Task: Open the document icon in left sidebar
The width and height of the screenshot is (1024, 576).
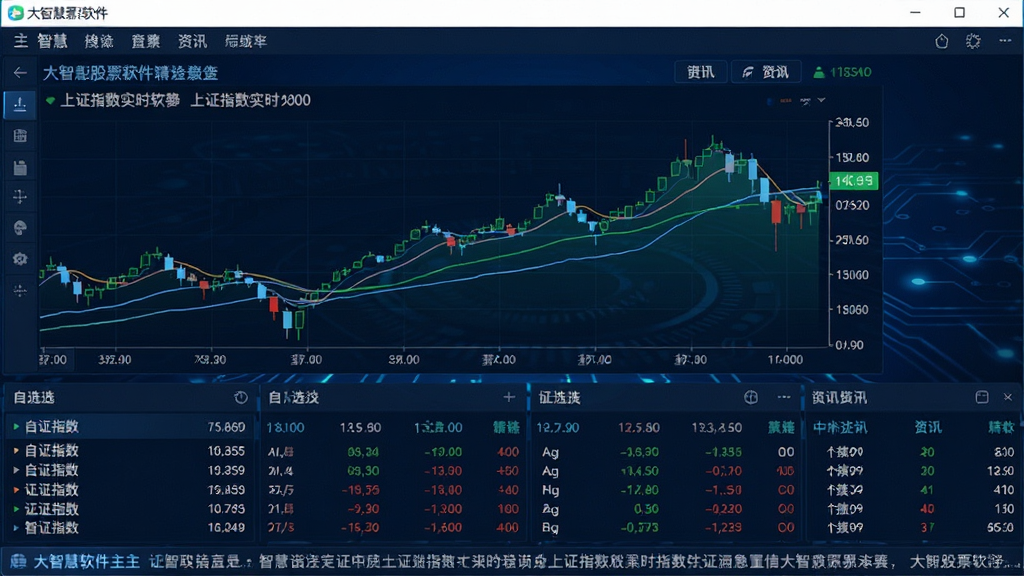Action: [20, 167]
